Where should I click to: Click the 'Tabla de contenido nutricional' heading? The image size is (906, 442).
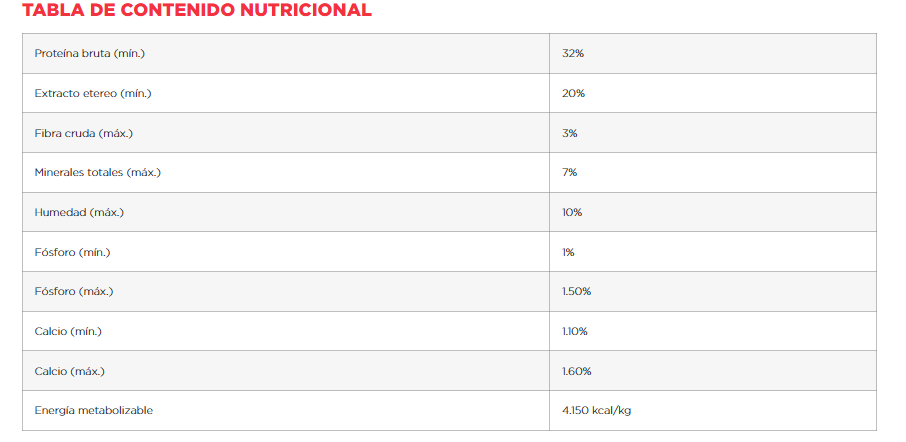[196, 10]
